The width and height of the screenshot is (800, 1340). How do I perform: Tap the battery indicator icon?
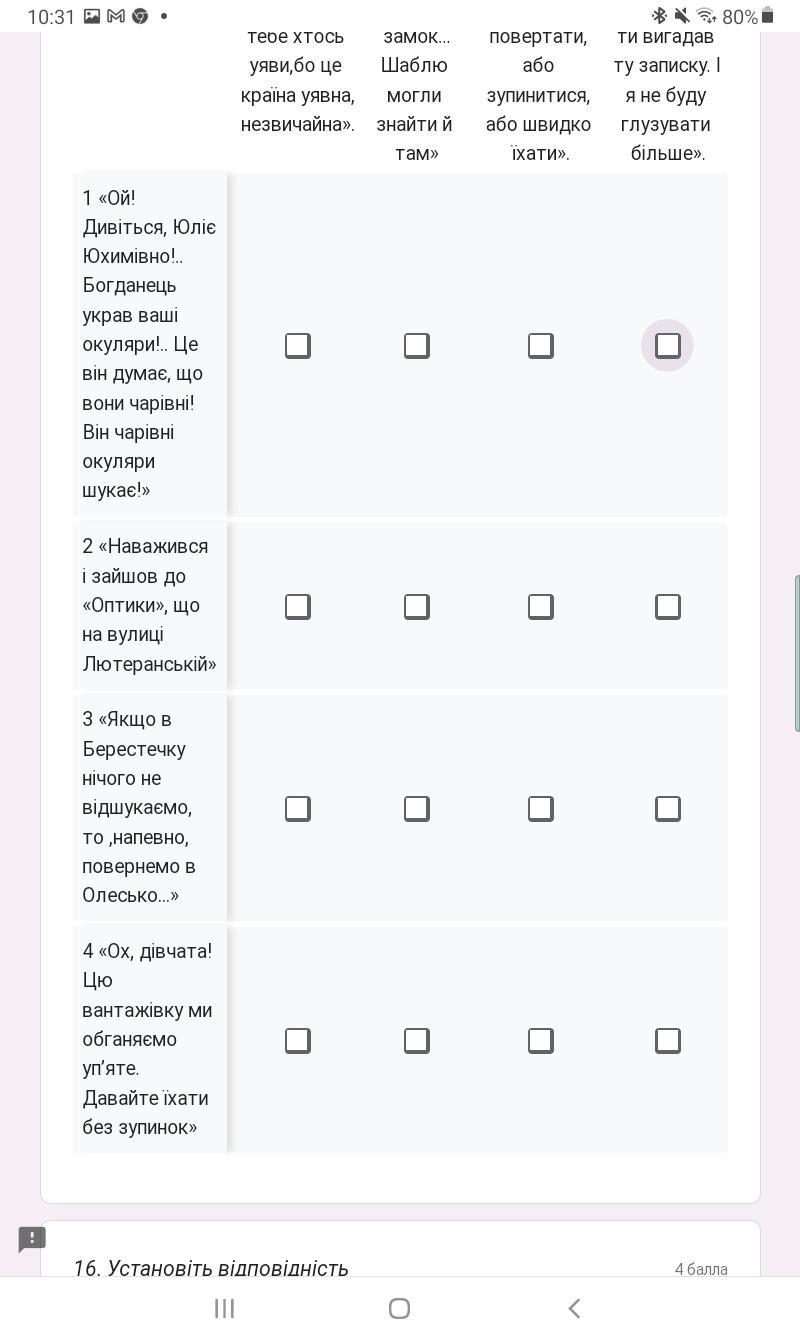pyautogui.click(x=768, y=16)
